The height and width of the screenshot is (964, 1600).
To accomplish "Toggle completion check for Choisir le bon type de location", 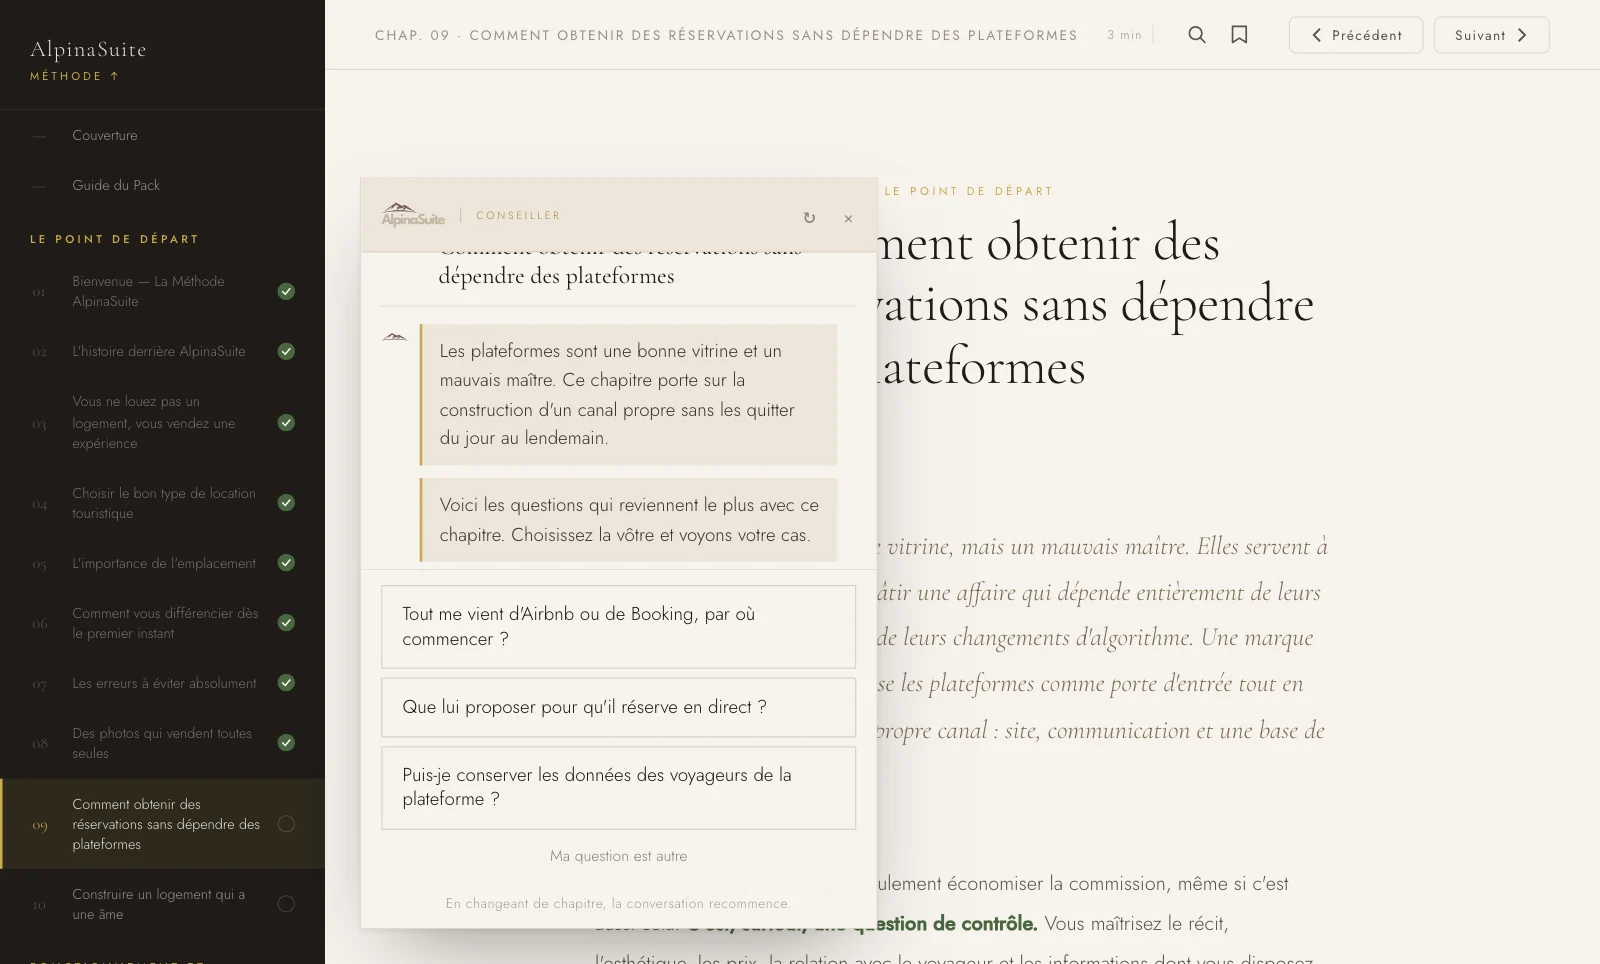I will click(x=286, y=502).
